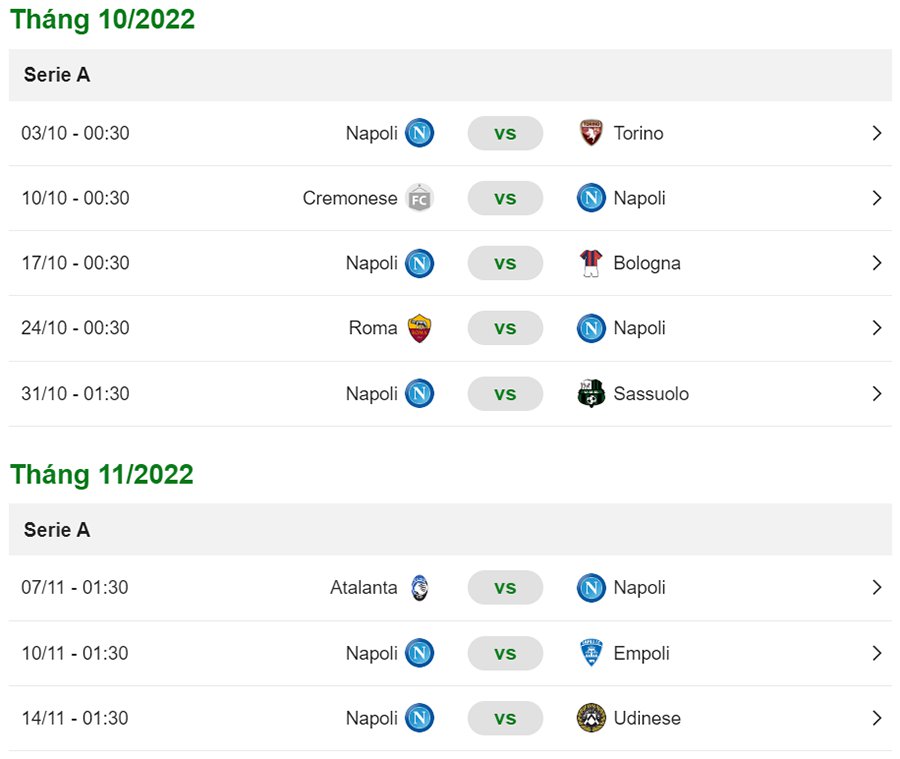Screen dimensions: 900x759
Task: Open the chevron on the Napoli vs Udinese row
Action: point(877,718)
